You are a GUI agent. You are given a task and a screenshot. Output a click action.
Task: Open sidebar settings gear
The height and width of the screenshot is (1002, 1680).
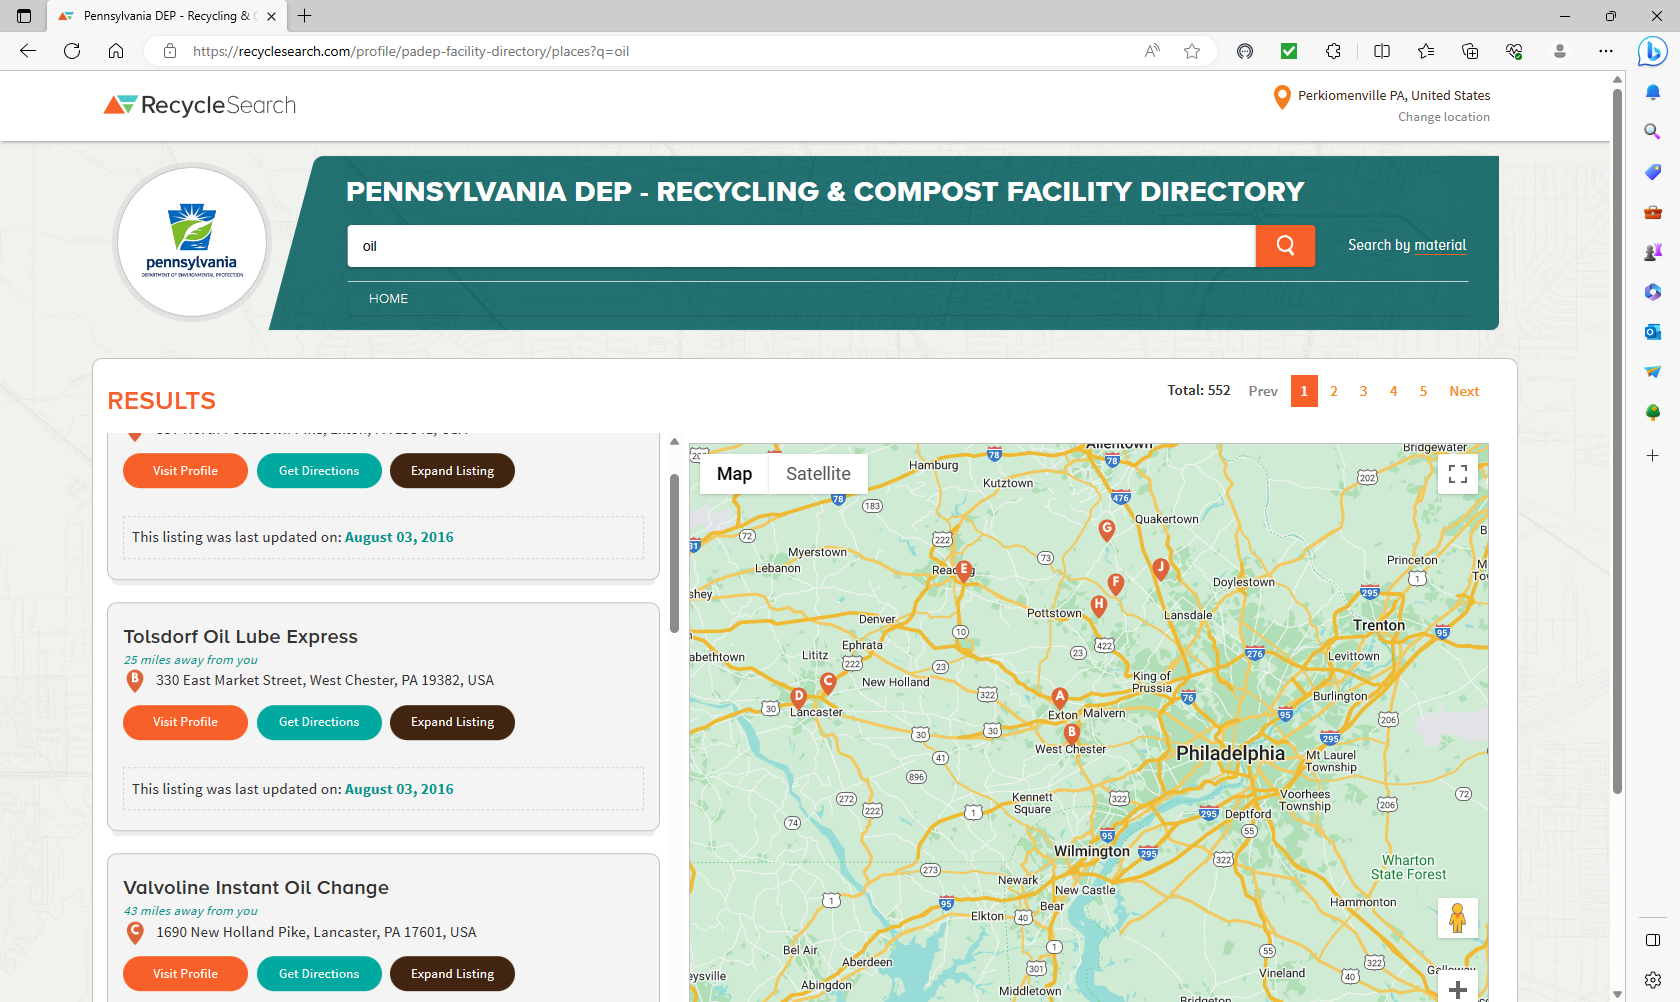click(x=1652, y=980)
